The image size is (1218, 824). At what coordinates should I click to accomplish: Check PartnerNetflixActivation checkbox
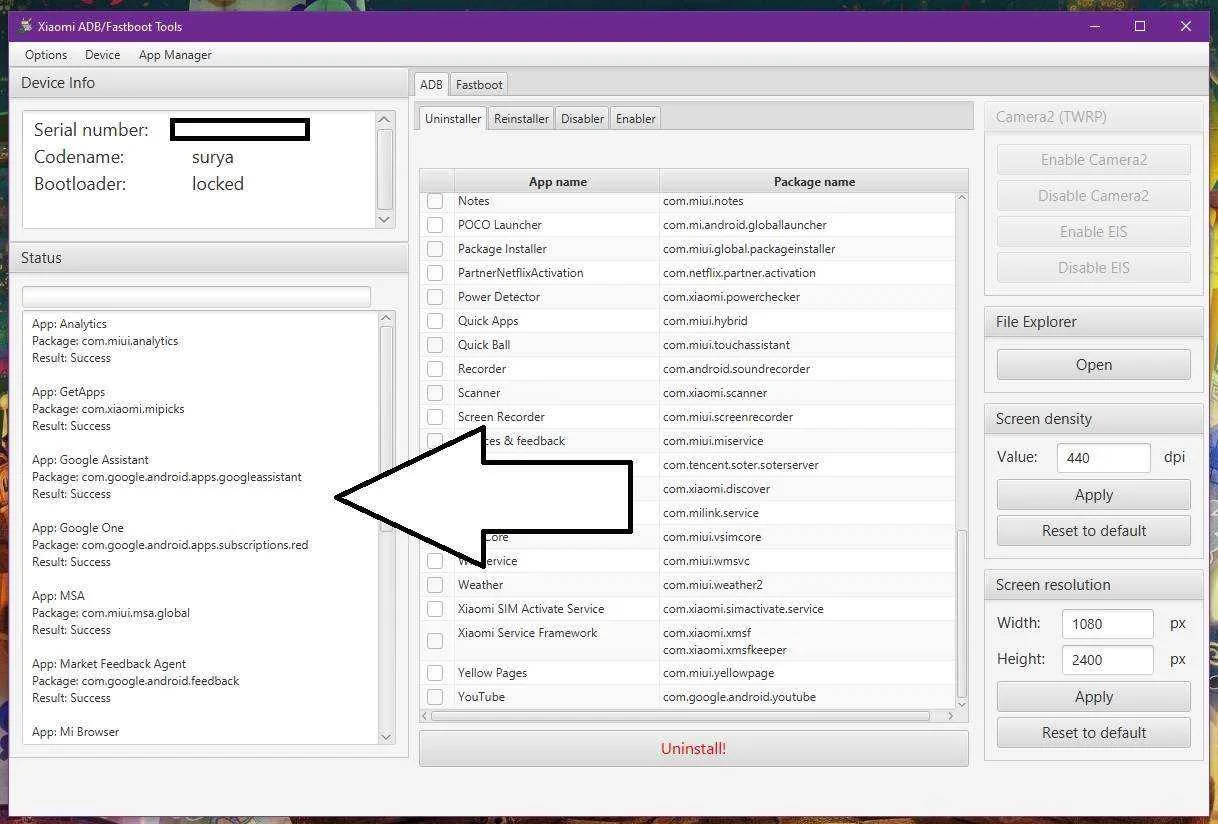pyautogui.click(x=435, y=273)
